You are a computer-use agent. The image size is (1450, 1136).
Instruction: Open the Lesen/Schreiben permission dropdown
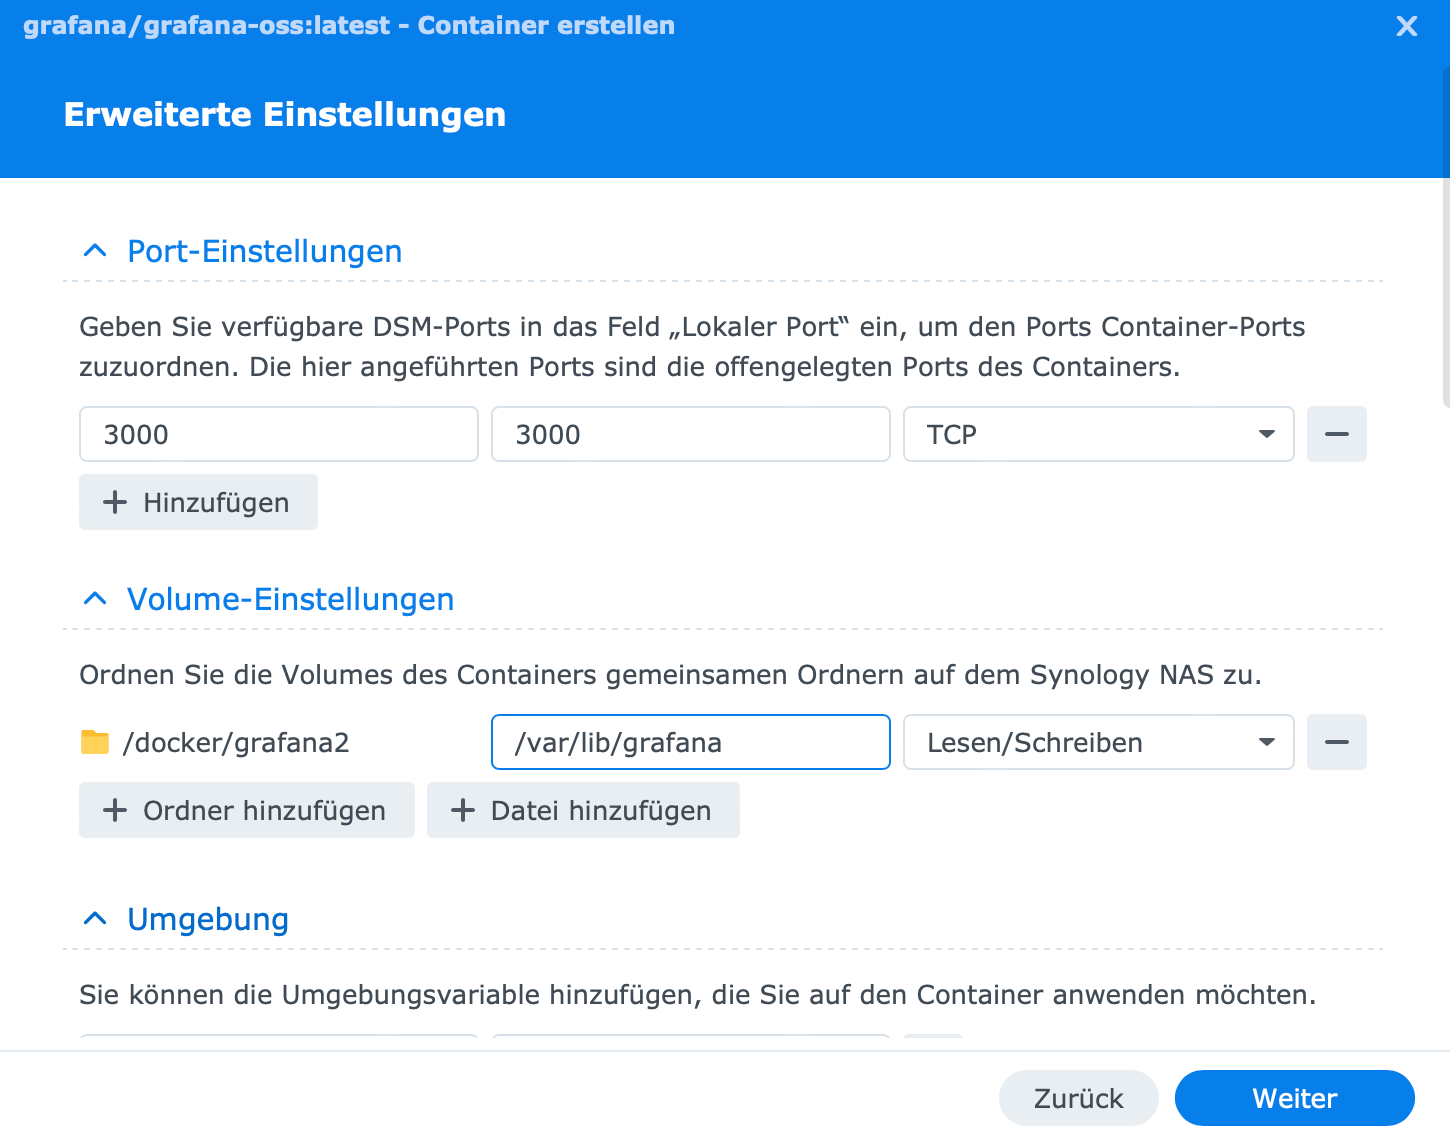coord(1098,742)
